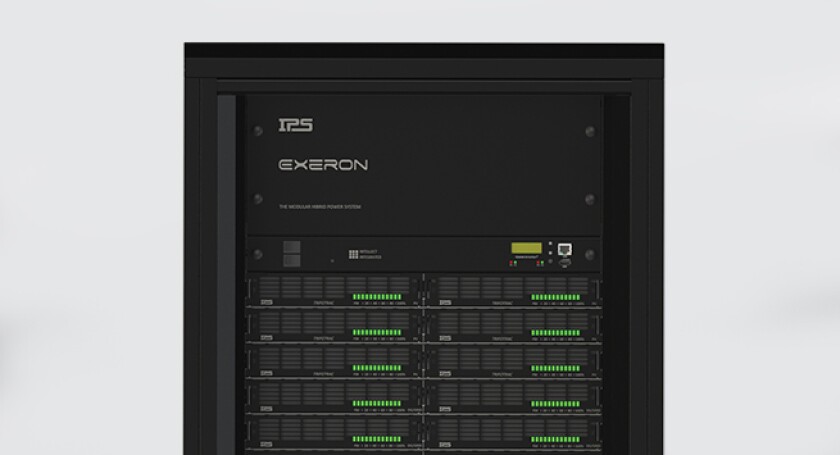Viewport: 840px width, 455px height.
Task: Click the yellow LCD display on the controller
Action: click(x=527, y=248)
